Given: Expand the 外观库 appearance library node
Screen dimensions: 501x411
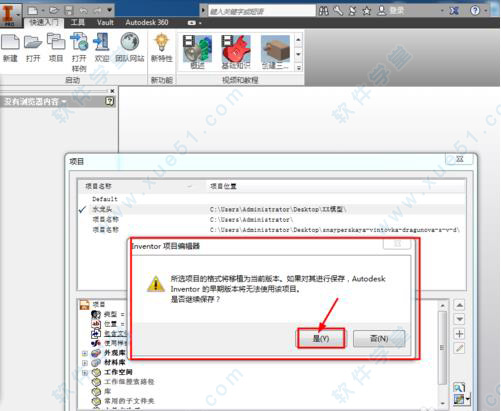Looking at the screenshot, I should tap(85, 353).
